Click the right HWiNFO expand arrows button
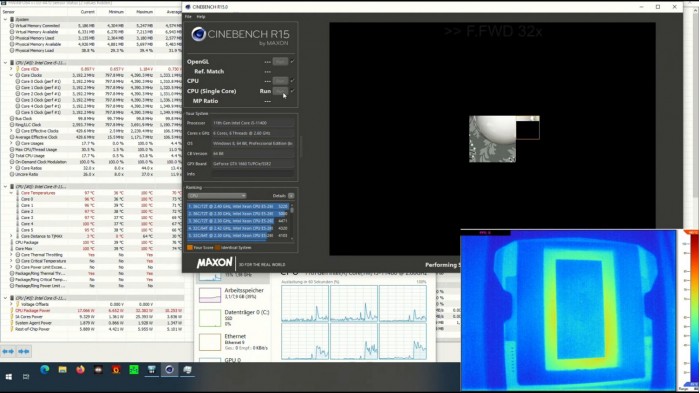Screen dimensions: 700x393 coord(24,351)
